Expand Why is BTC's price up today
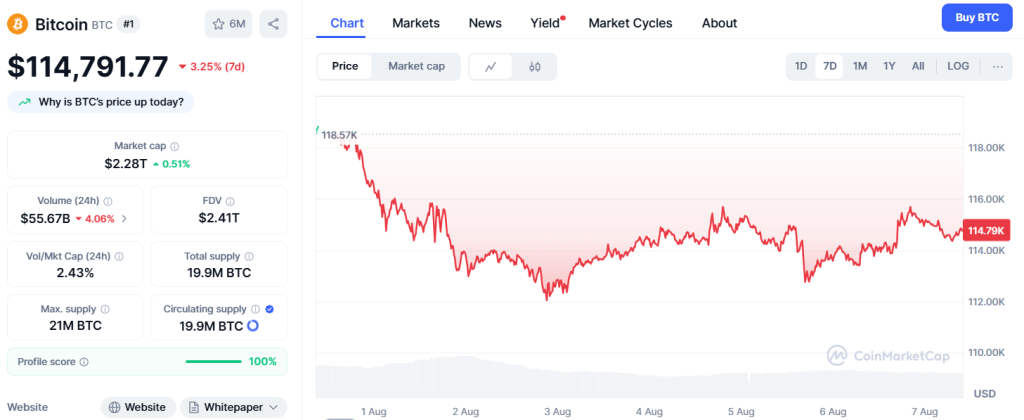1024x420 pixels. pos(101,102)
